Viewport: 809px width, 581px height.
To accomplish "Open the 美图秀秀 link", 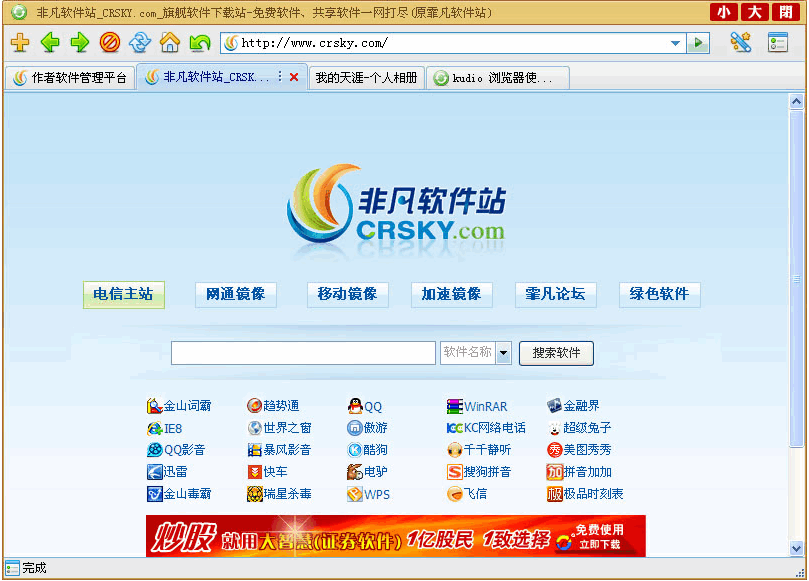I will [x=579, y=450].
